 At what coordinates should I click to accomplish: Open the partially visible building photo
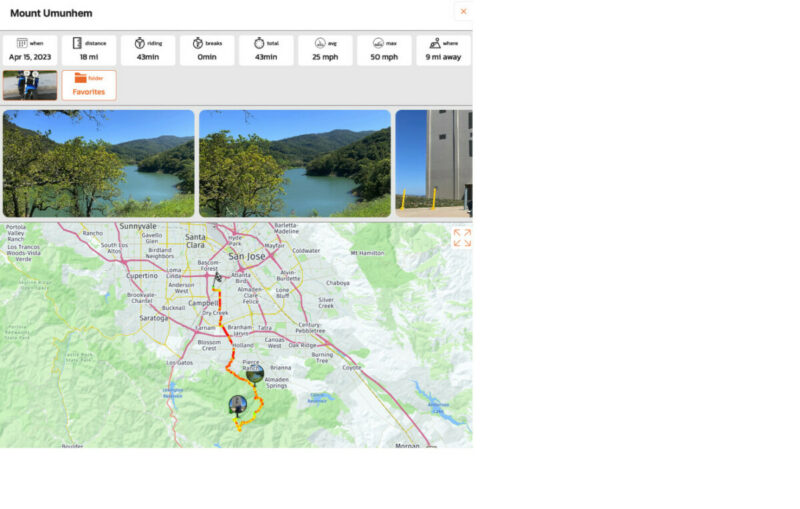(434, 163)
